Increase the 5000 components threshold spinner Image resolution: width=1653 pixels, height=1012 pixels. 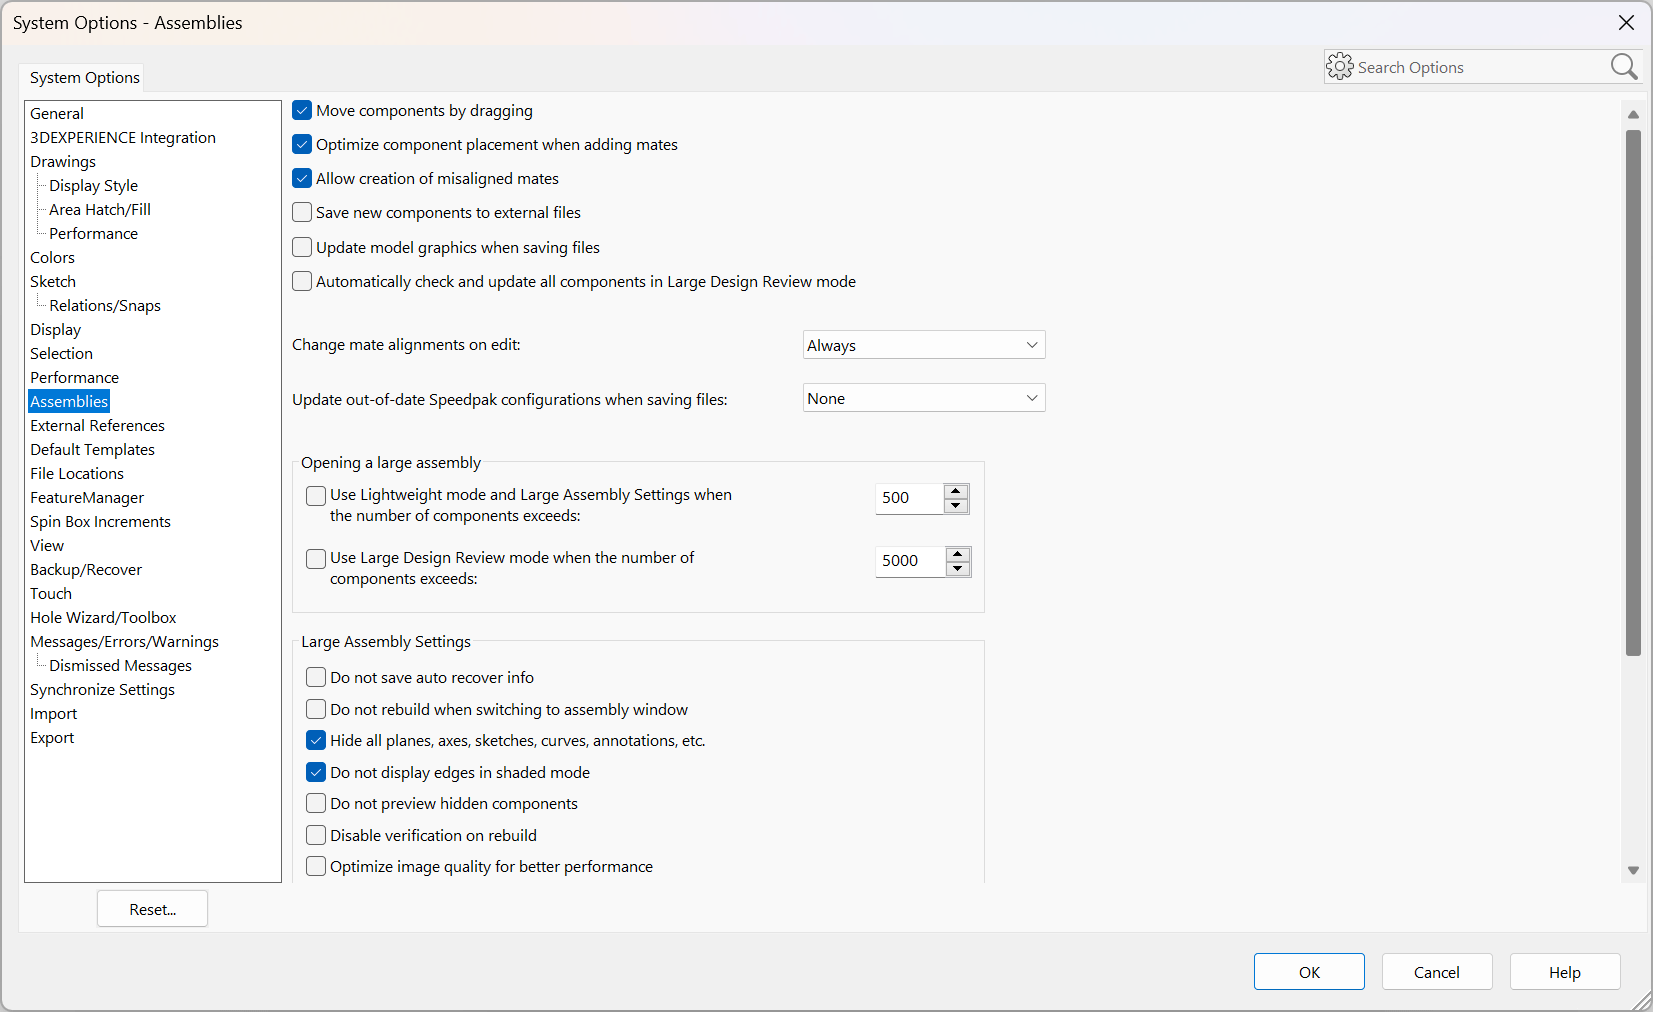(958, 554)
